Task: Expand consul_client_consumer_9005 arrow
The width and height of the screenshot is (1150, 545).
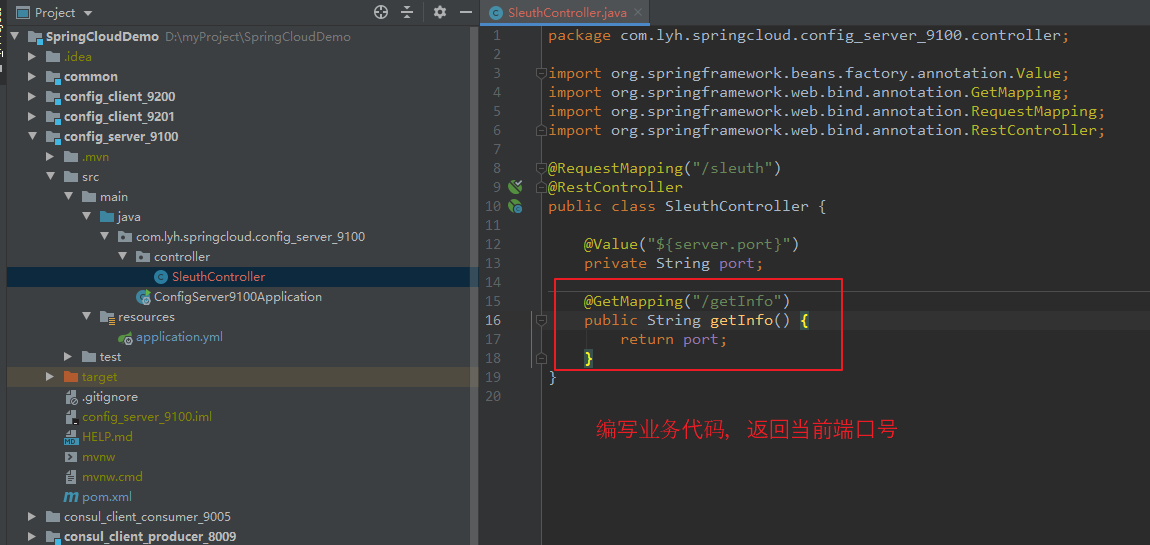Action: pos(32,516)
